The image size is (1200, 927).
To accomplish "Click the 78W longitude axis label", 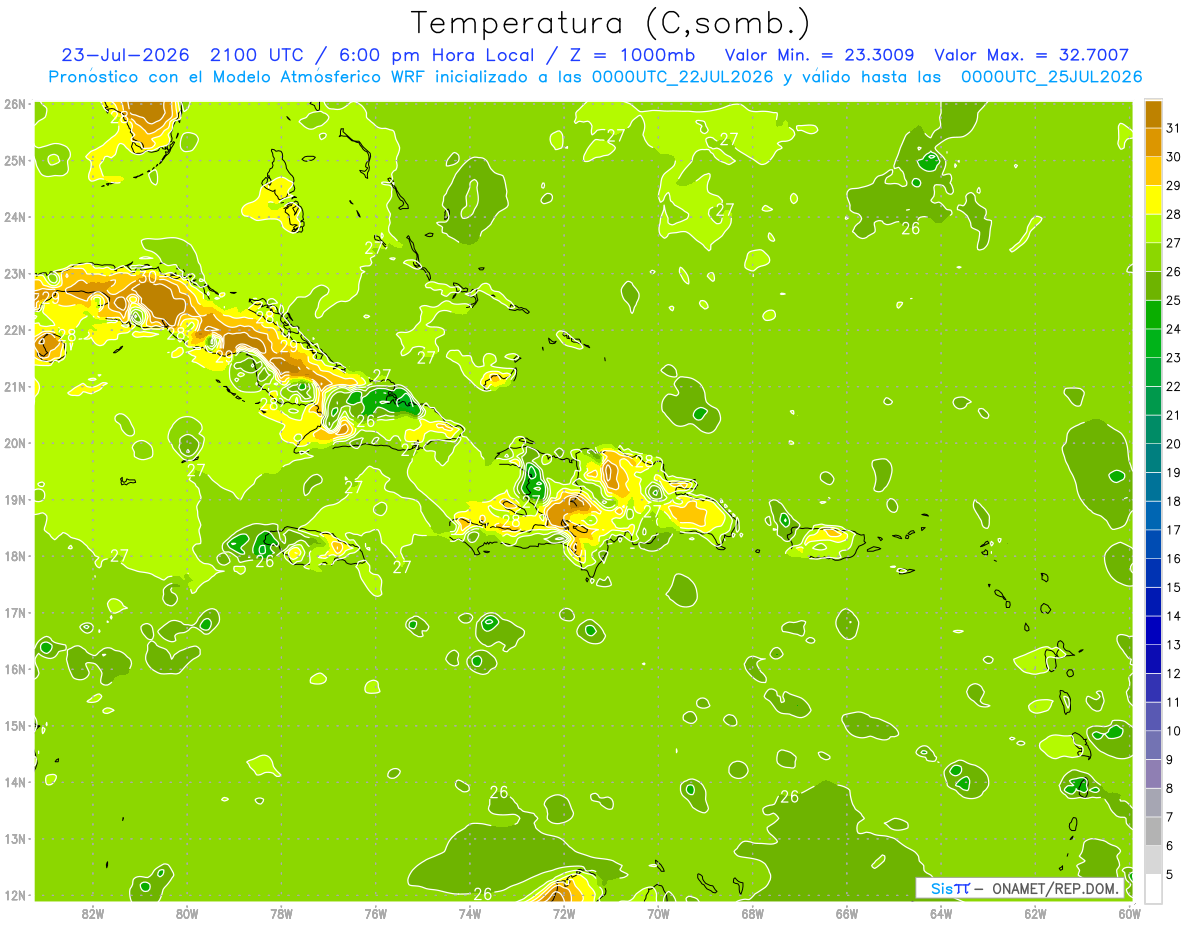I will point(281,913).
